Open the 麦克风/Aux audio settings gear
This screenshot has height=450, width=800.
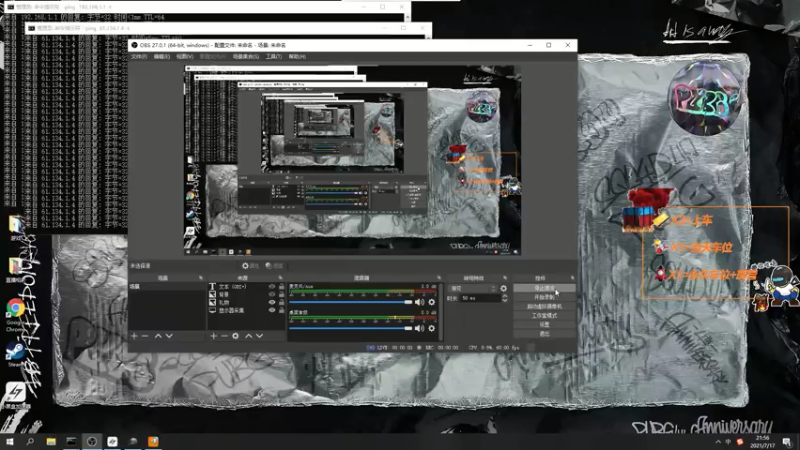432,302
